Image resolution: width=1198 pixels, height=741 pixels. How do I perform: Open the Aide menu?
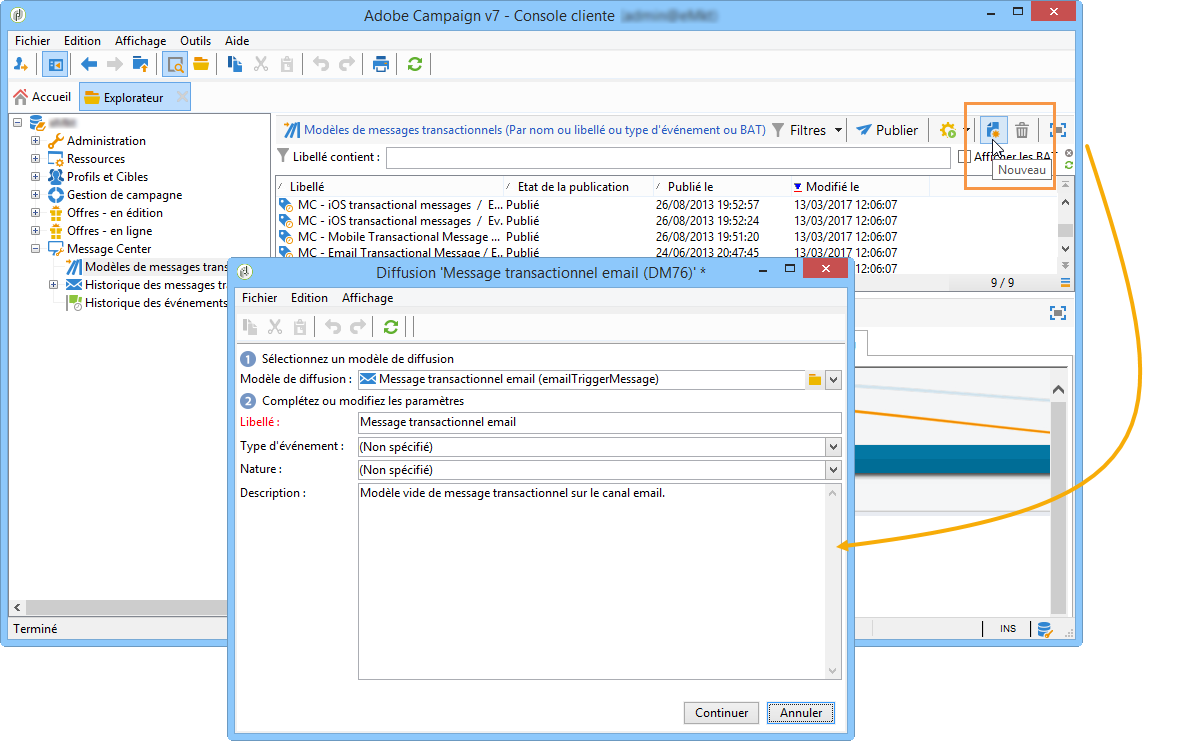(237, 40)
